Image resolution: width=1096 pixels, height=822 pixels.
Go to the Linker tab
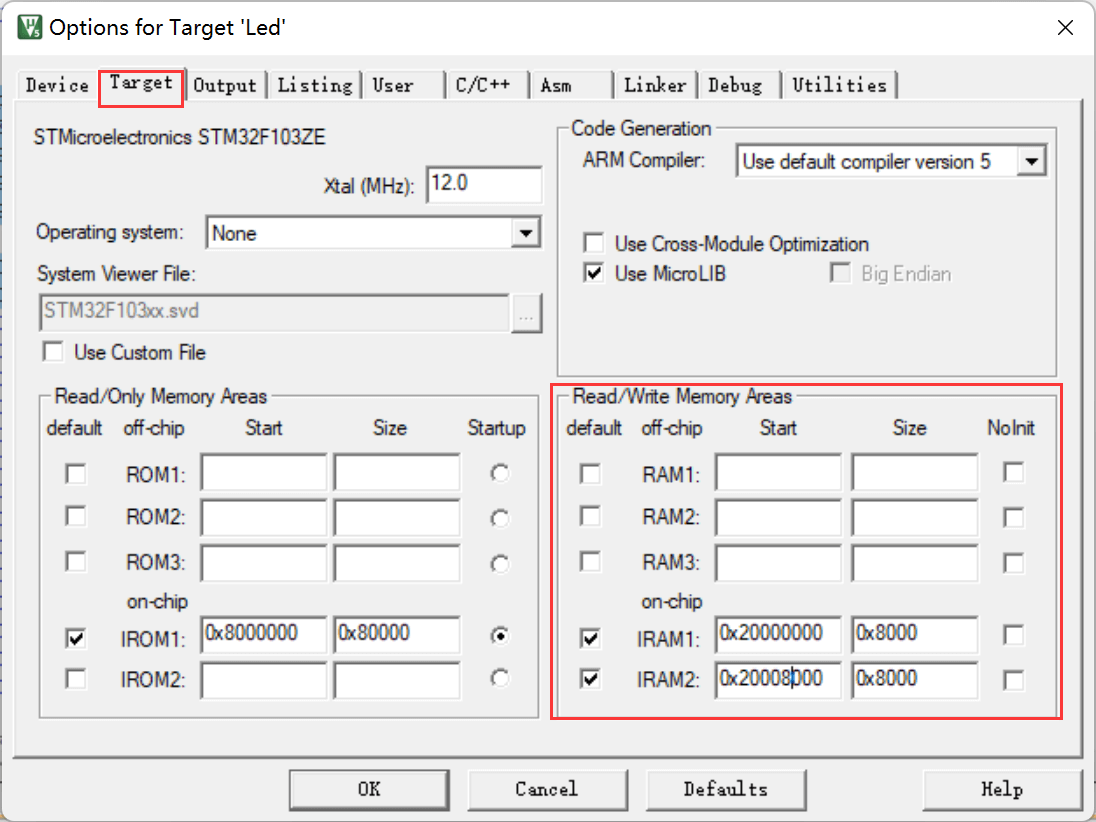[x=655, y=86]
